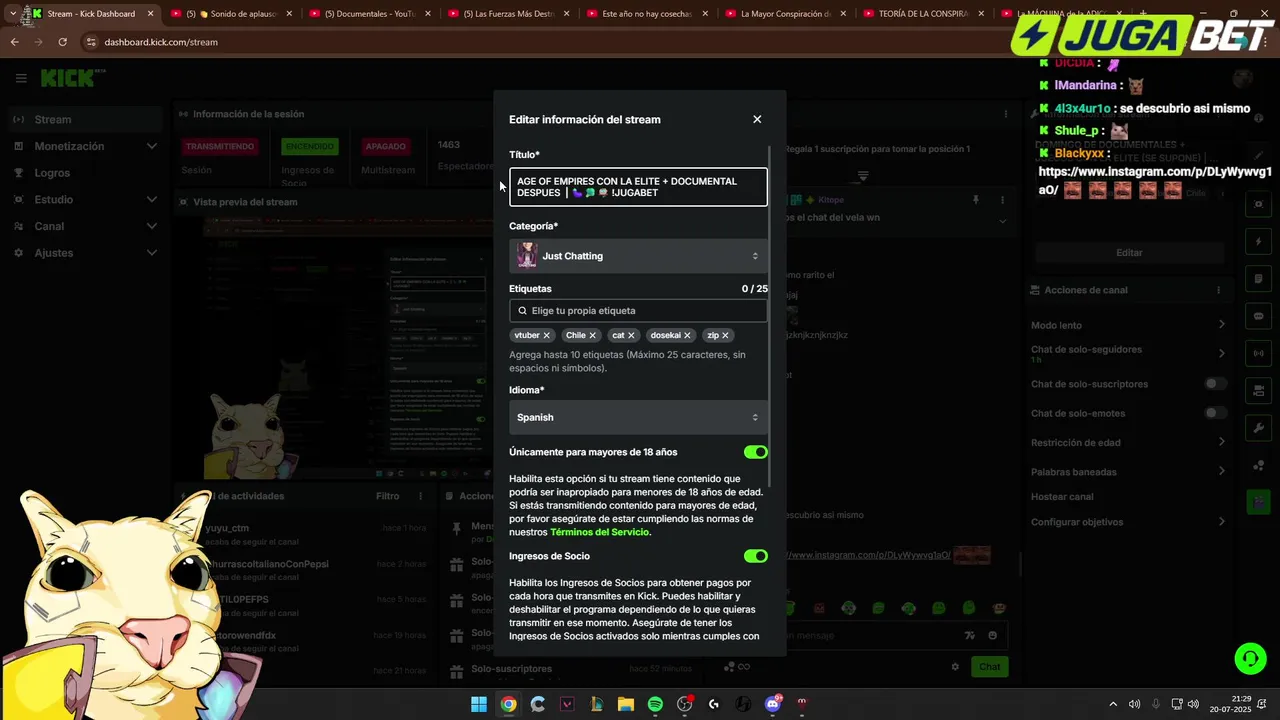The width and height of the screenshot is (1280, 720).
Task: Open the Categoría Just Chatting dropdown
Action: click(x=638, y=256)
